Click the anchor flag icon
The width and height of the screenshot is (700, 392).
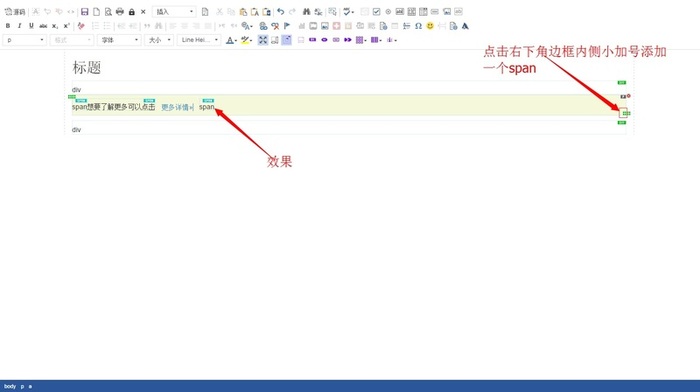pyautogui.click(x=287, y=26)
